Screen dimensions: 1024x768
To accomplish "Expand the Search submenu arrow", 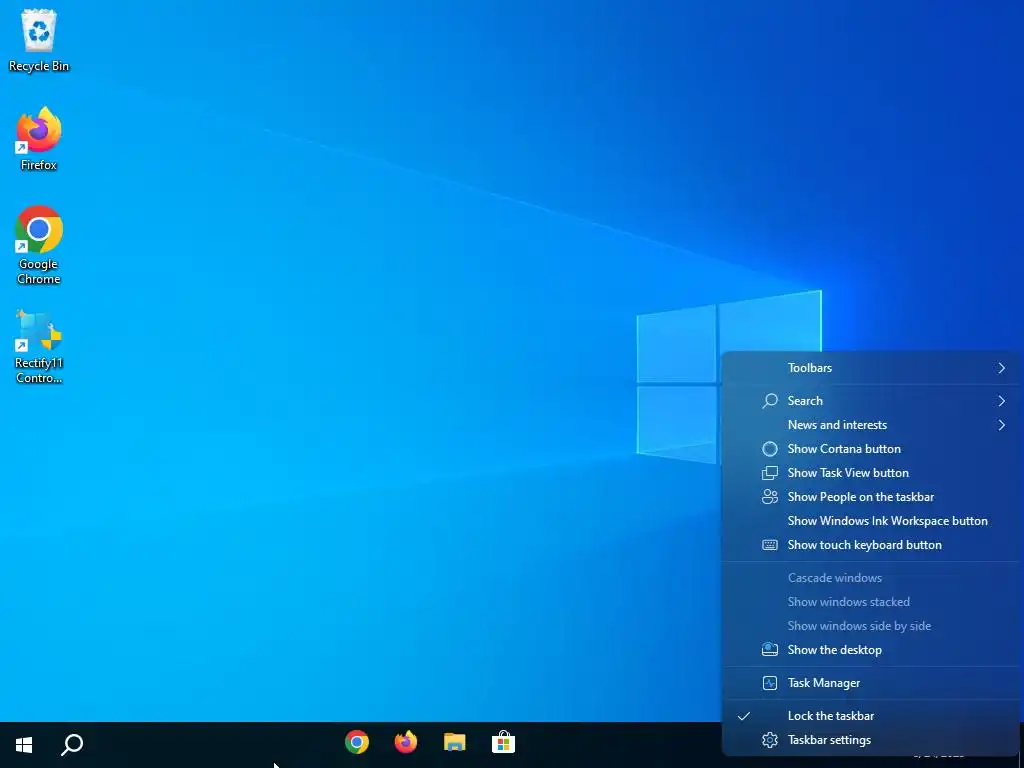I will point(1002,401).
